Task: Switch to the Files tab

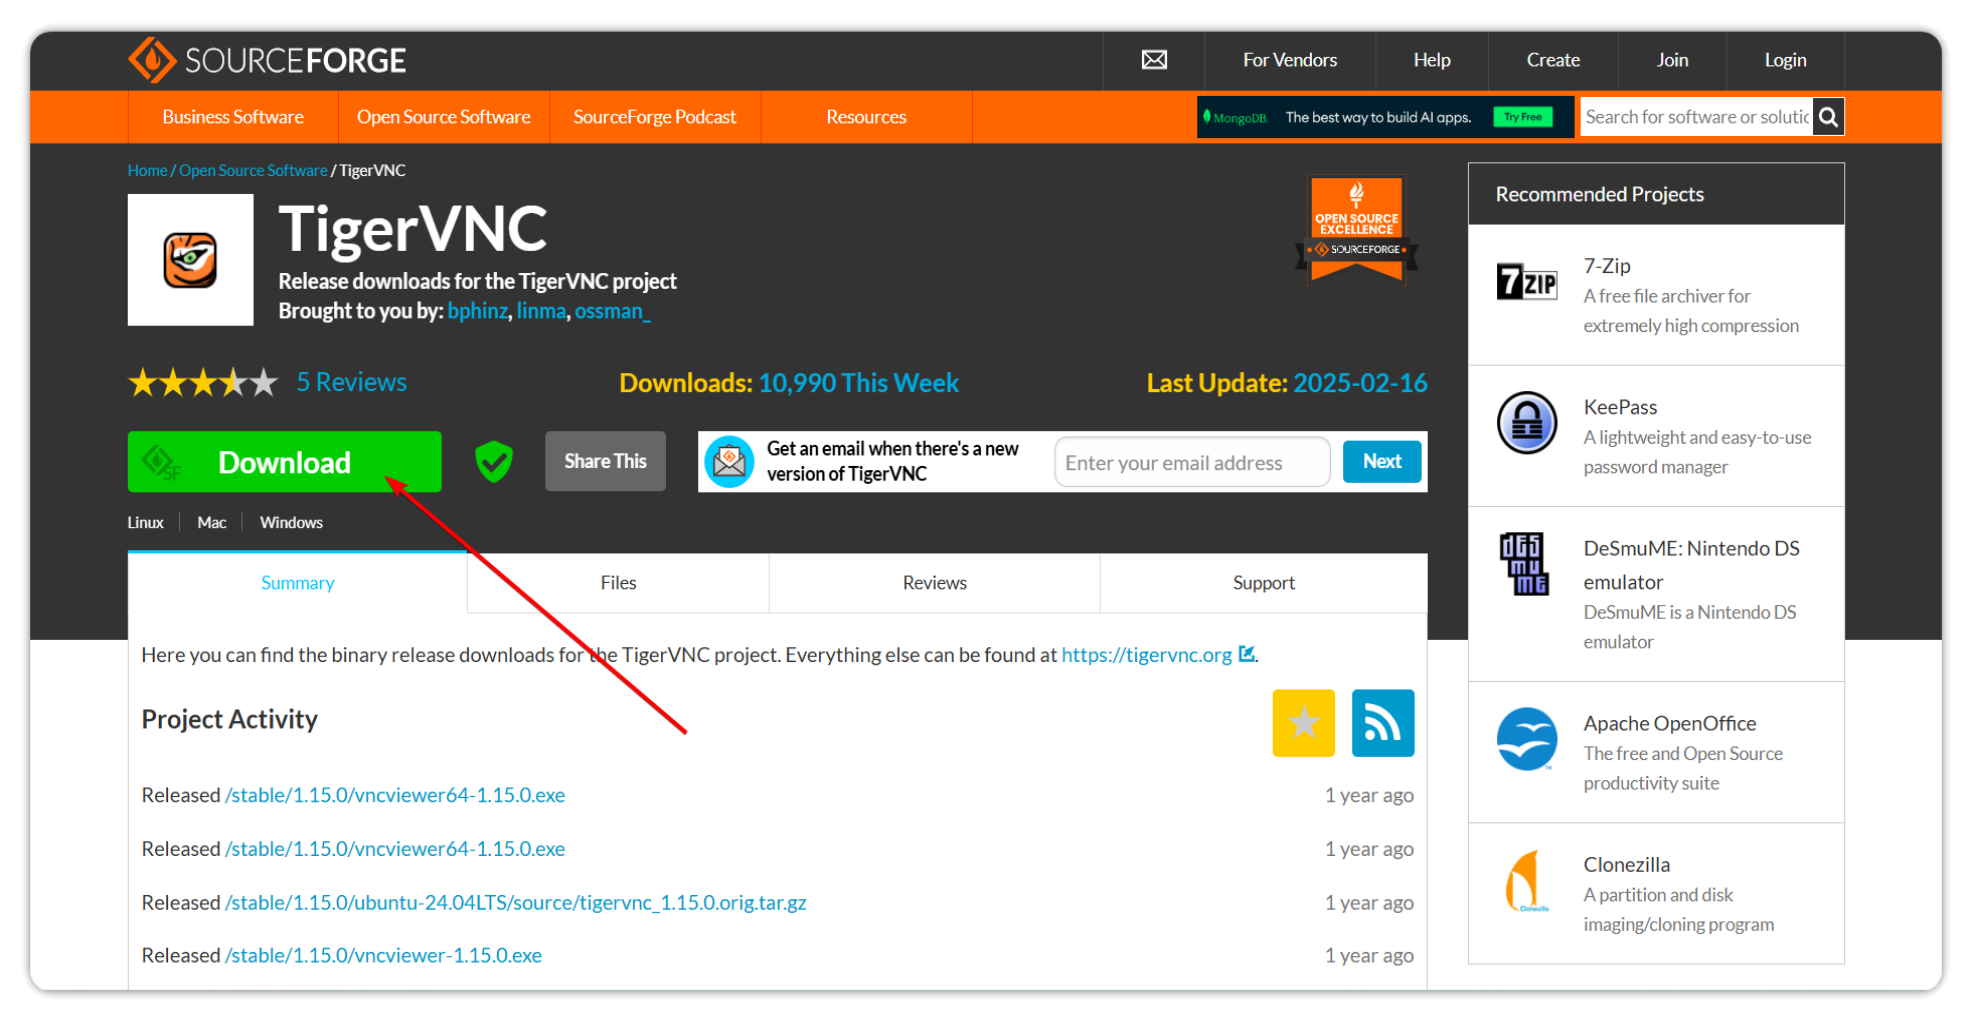Action: (618, 583)
